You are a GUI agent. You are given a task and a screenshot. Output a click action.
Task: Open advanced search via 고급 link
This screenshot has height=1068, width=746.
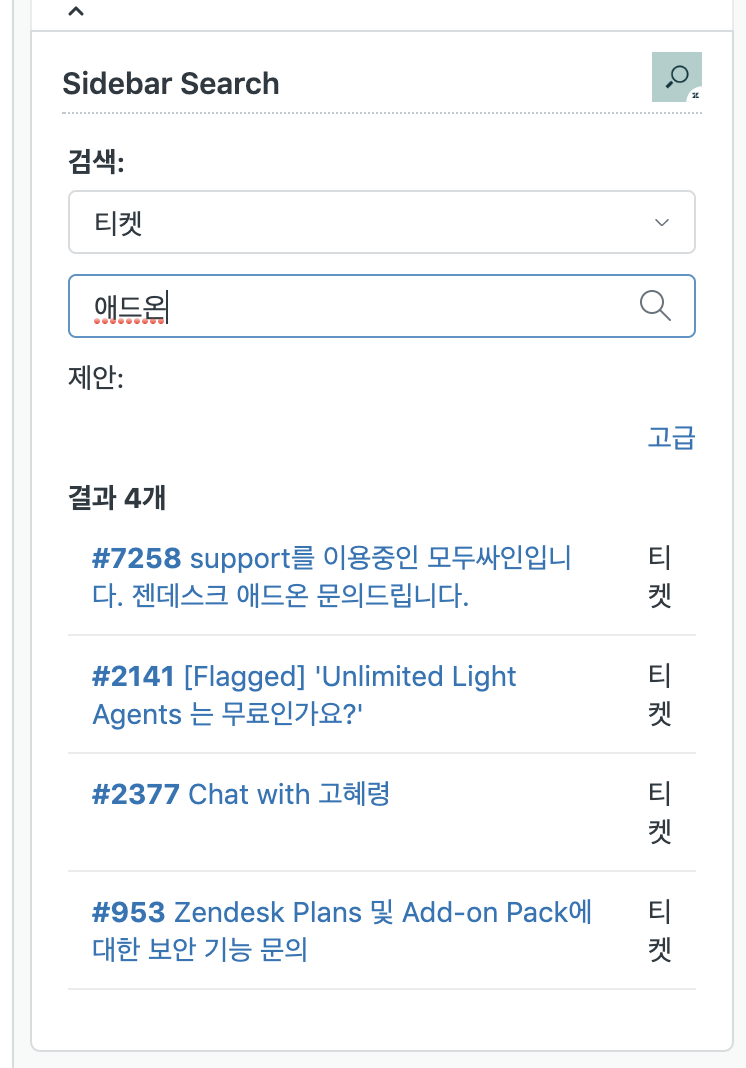click(x=671, y=437)
